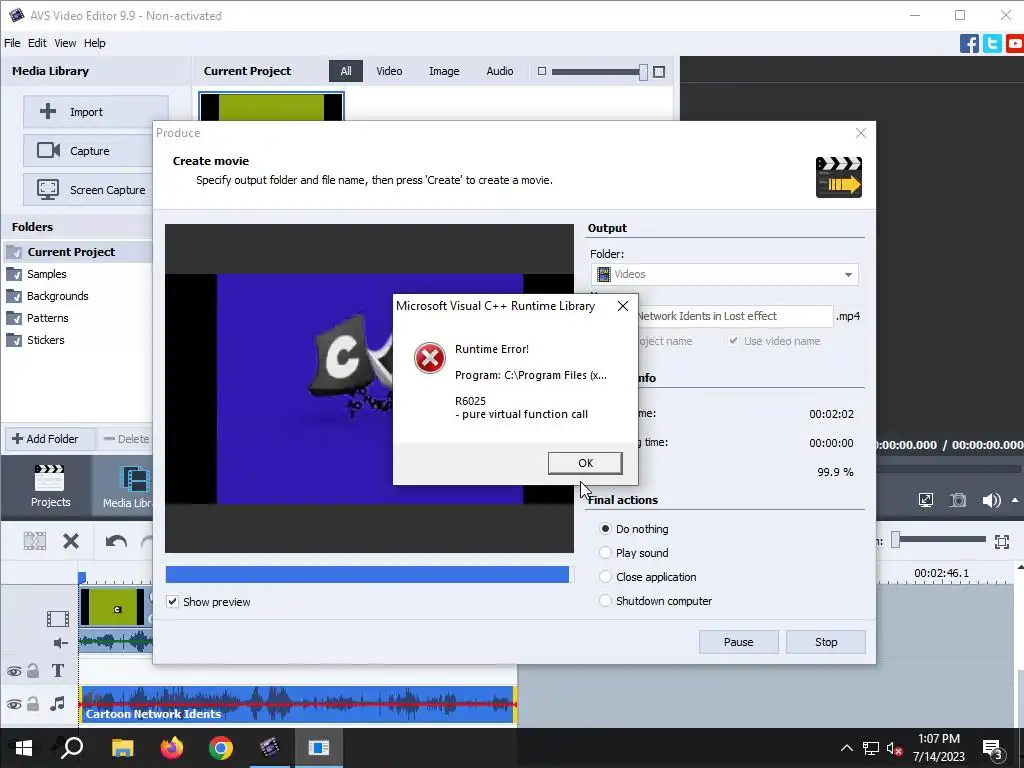
Task: Lock the music track
Action: coord(33,703)
